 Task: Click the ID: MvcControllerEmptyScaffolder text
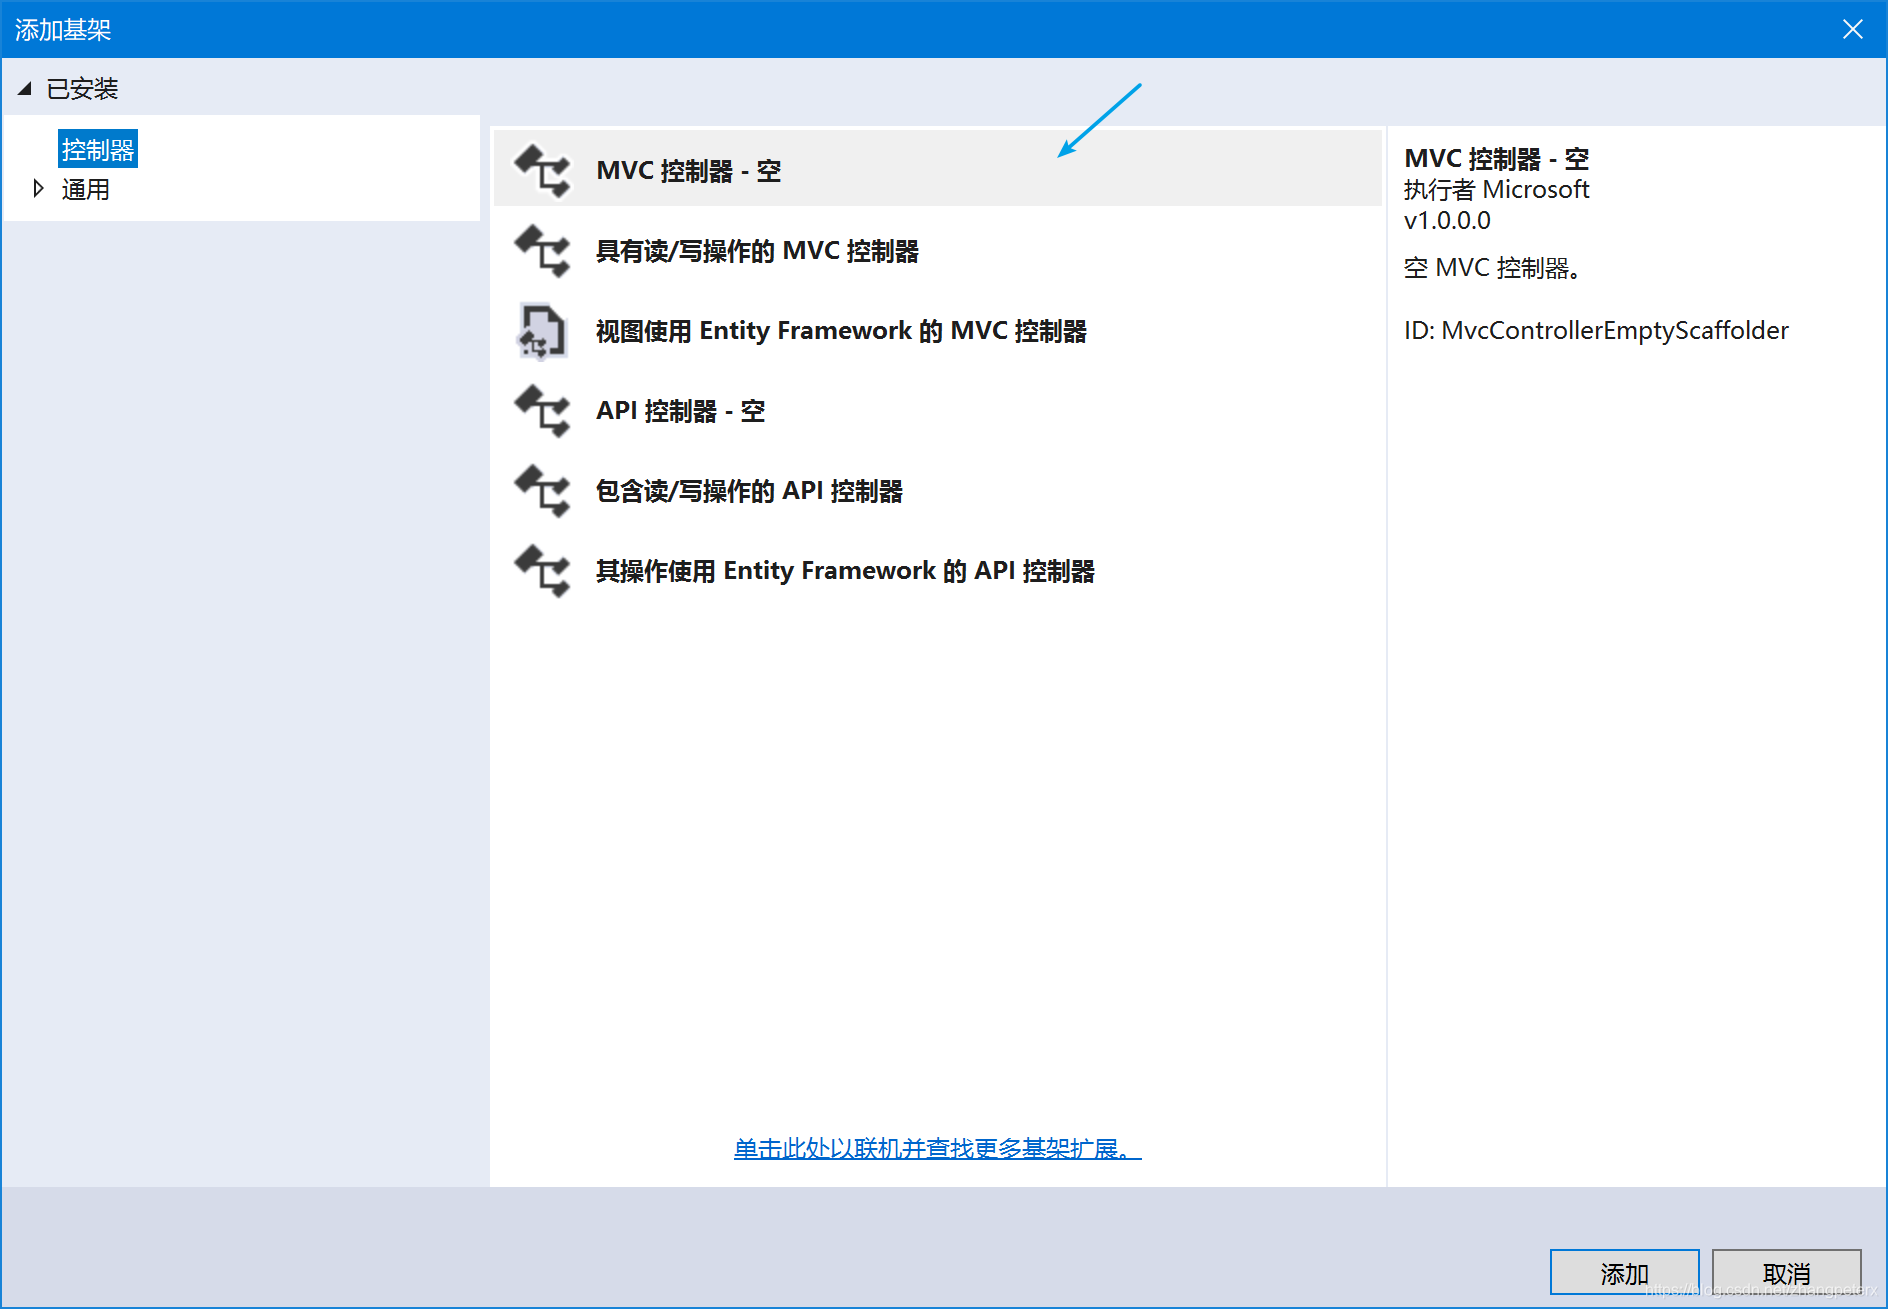pos(1596,330)
